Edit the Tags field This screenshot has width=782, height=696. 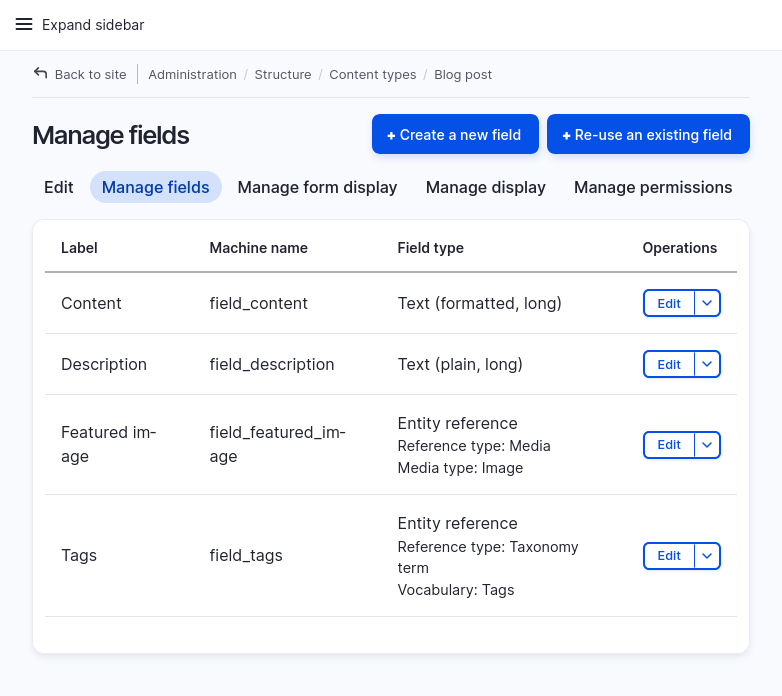(669, 556)
